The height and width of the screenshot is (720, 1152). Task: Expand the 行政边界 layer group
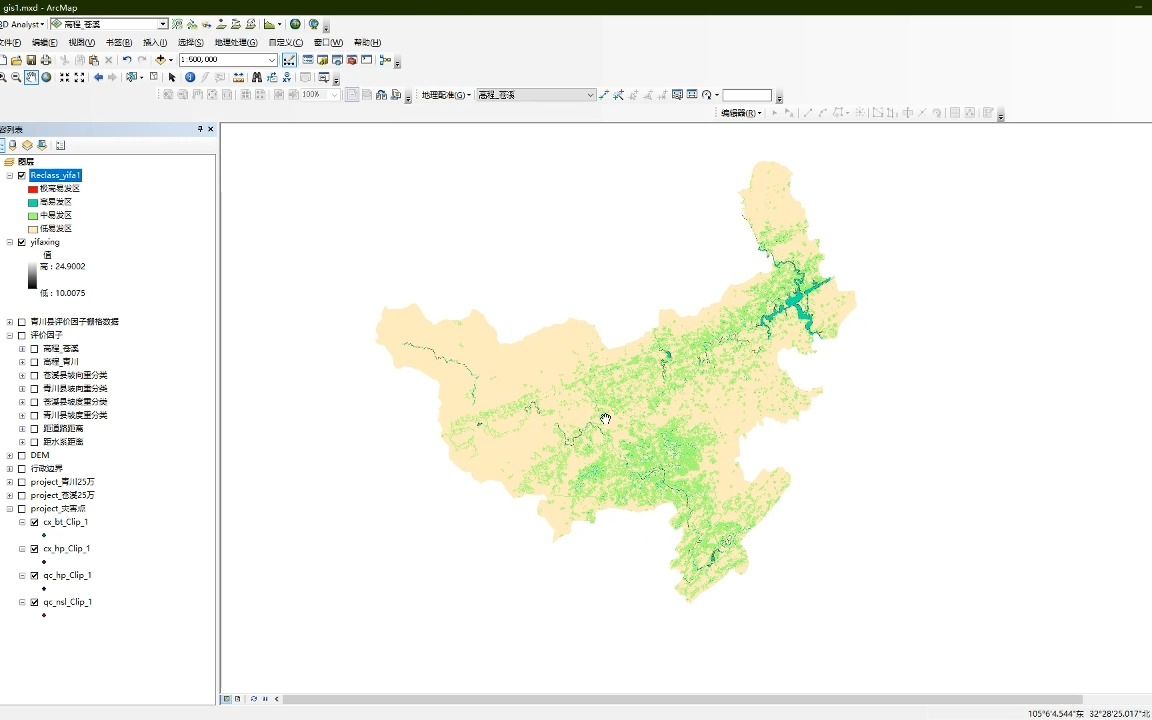pyautogui.click(x=10, y=469)
